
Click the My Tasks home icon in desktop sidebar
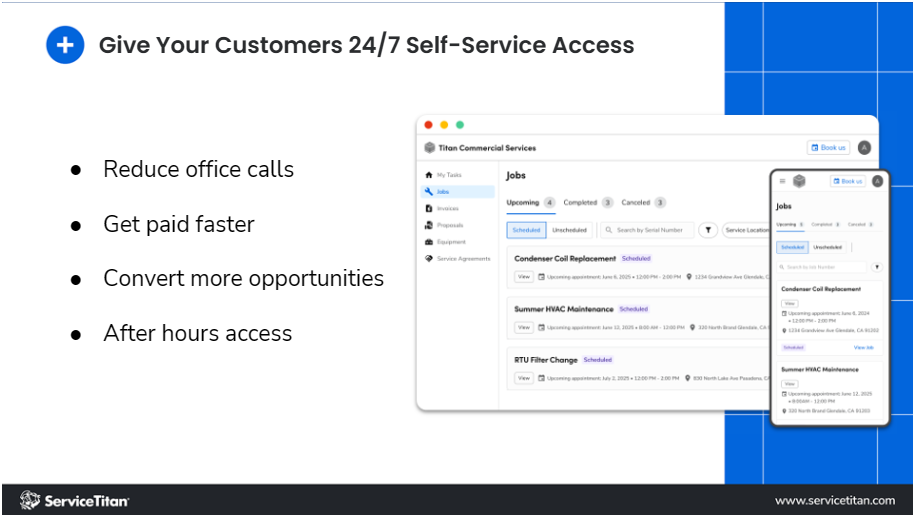click(x=429, y=175)
